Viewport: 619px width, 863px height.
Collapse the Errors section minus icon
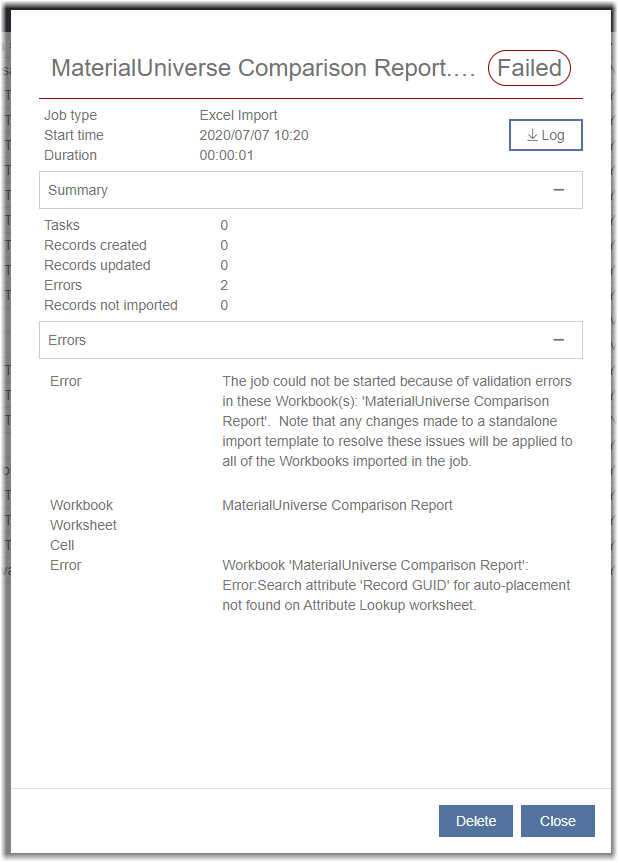558,340
